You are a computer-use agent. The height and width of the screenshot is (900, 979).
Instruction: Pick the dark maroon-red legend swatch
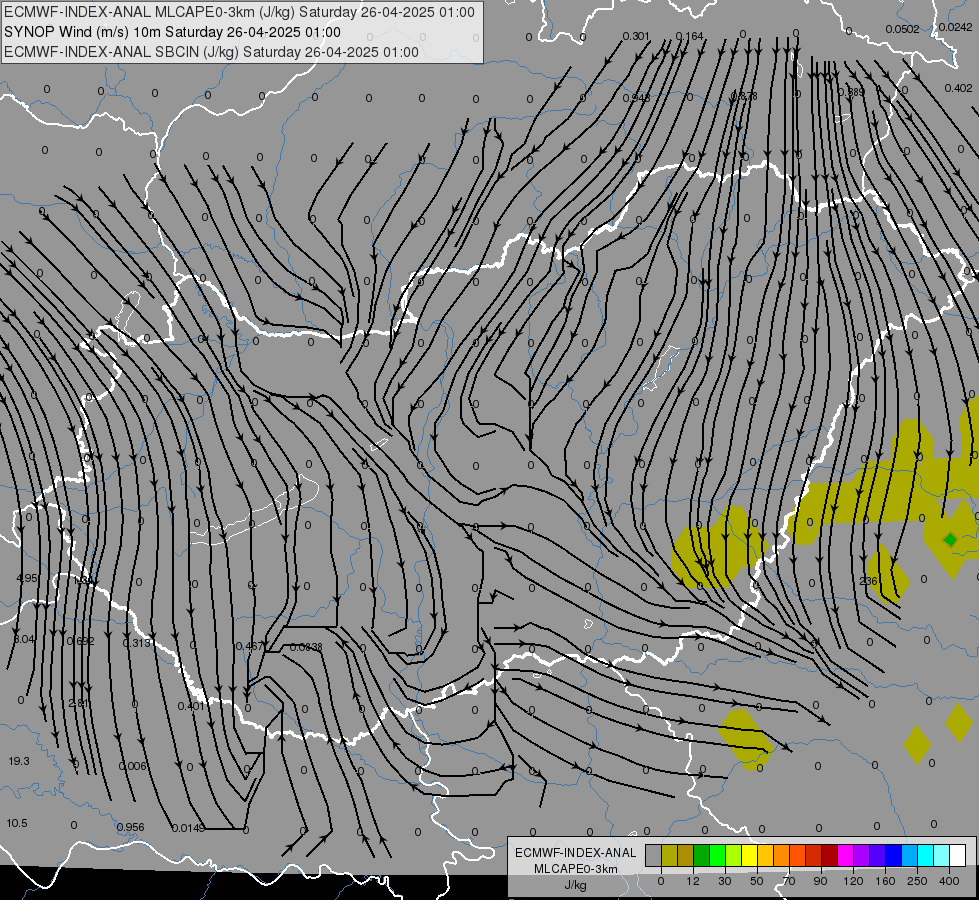pyautogui.click(x=829, y=855)
